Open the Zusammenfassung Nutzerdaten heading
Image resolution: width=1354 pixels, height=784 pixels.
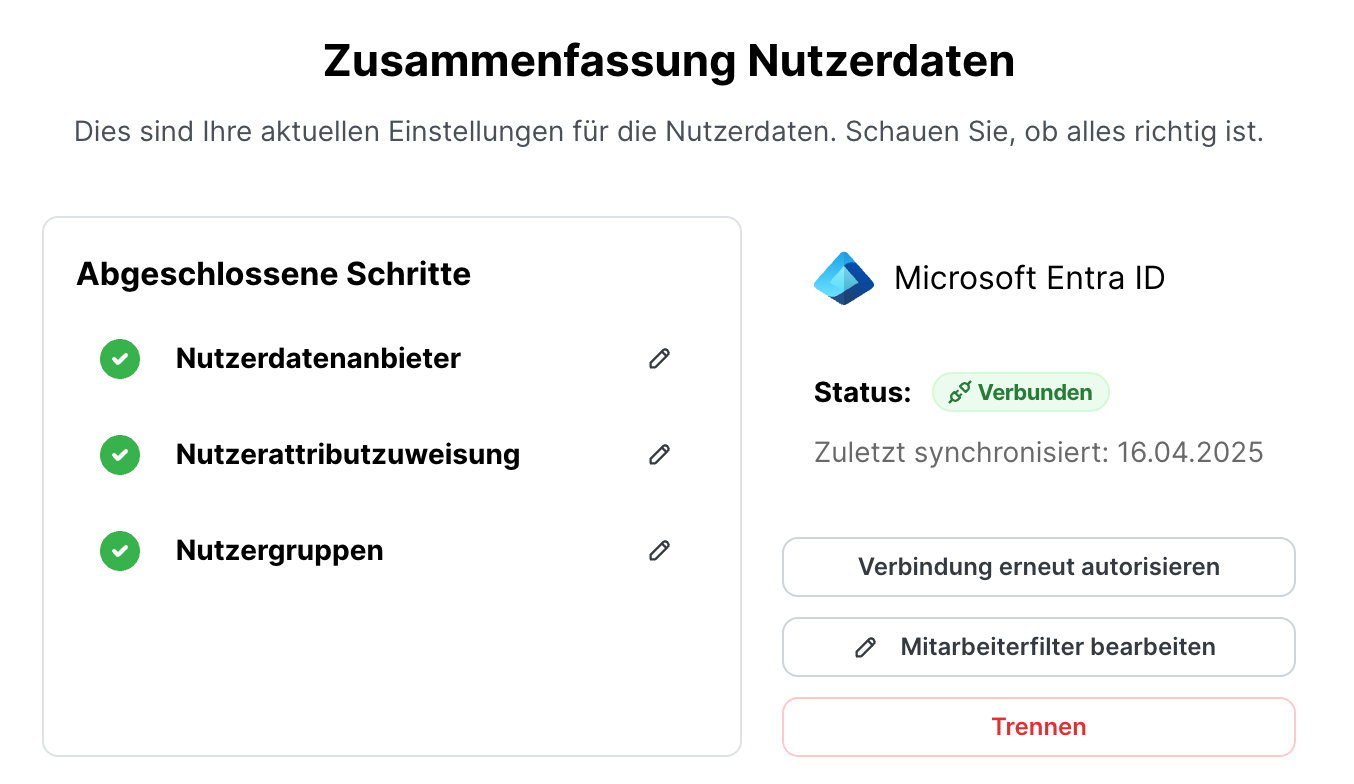[x=668, y=60]
